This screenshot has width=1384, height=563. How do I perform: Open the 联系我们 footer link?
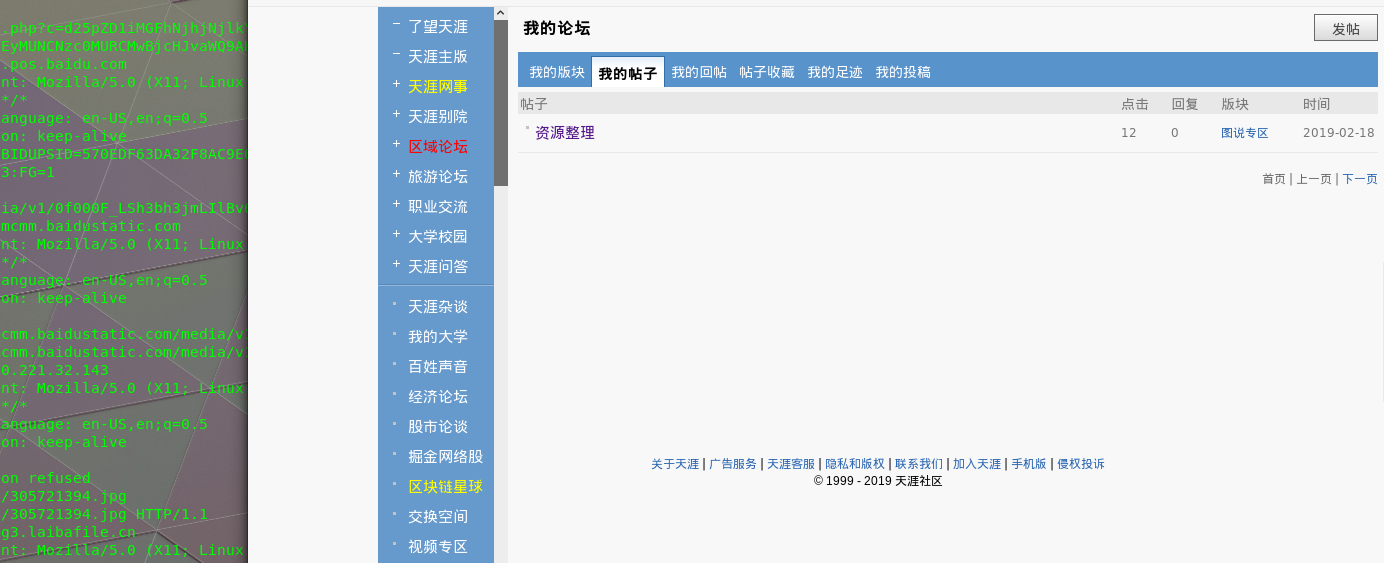[x=919, y=464]
